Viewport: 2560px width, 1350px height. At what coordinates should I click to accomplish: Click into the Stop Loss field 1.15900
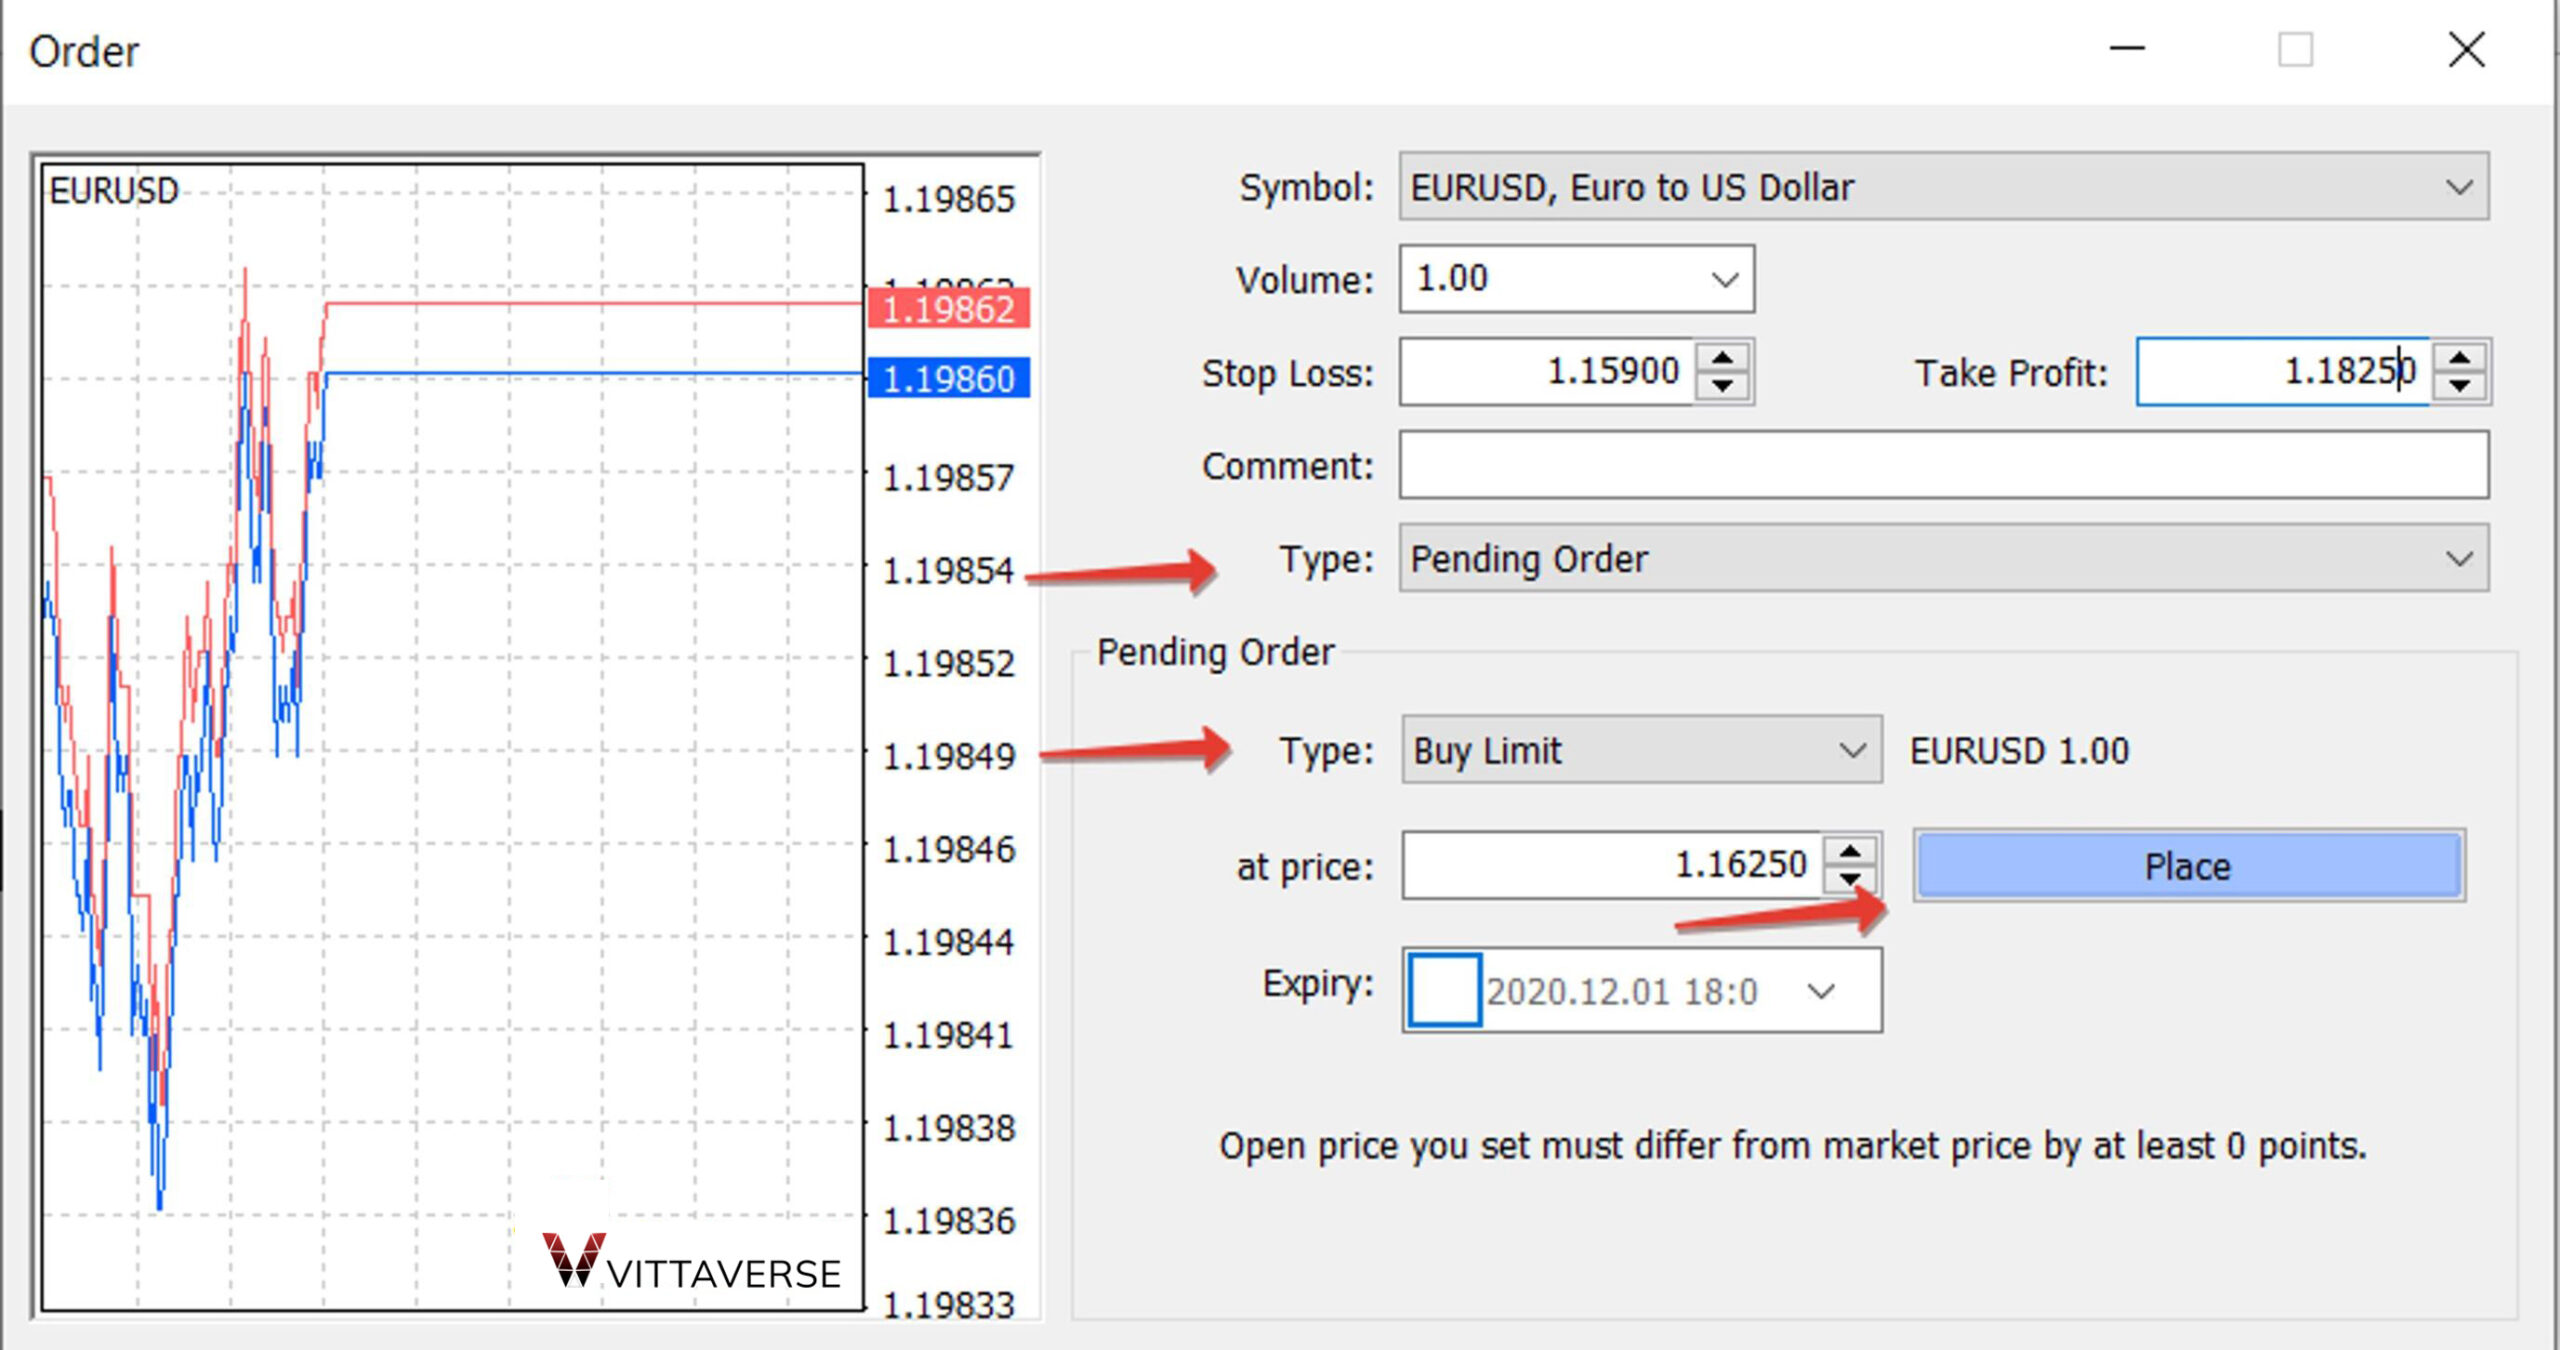[1546, 372]
